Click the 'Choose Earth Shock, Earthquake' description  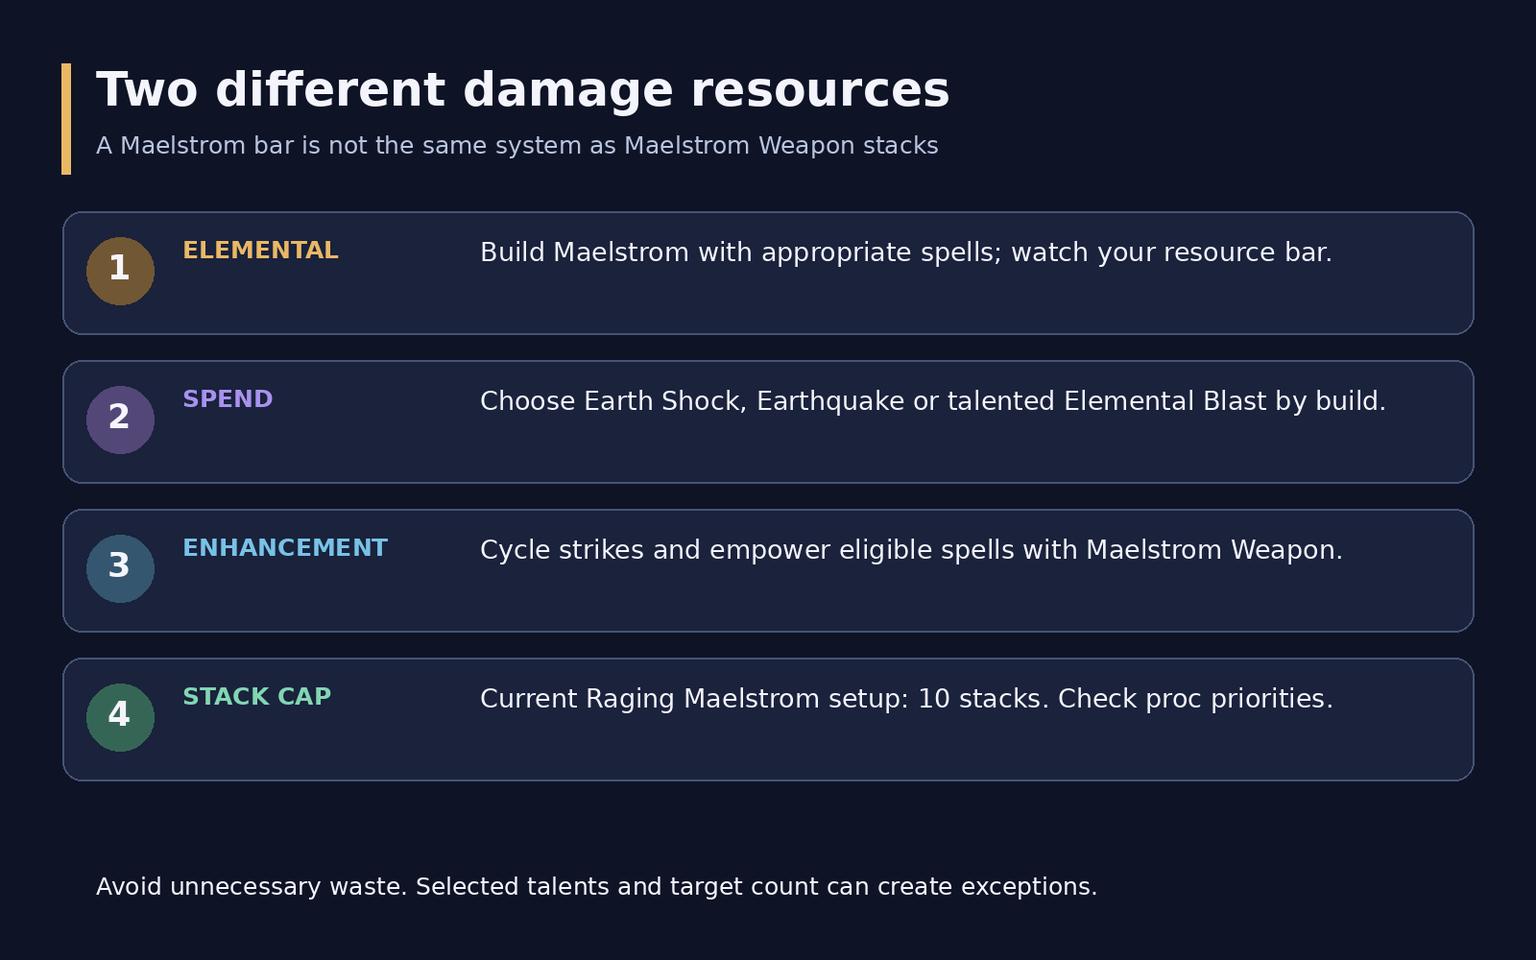tap(933, 402)
